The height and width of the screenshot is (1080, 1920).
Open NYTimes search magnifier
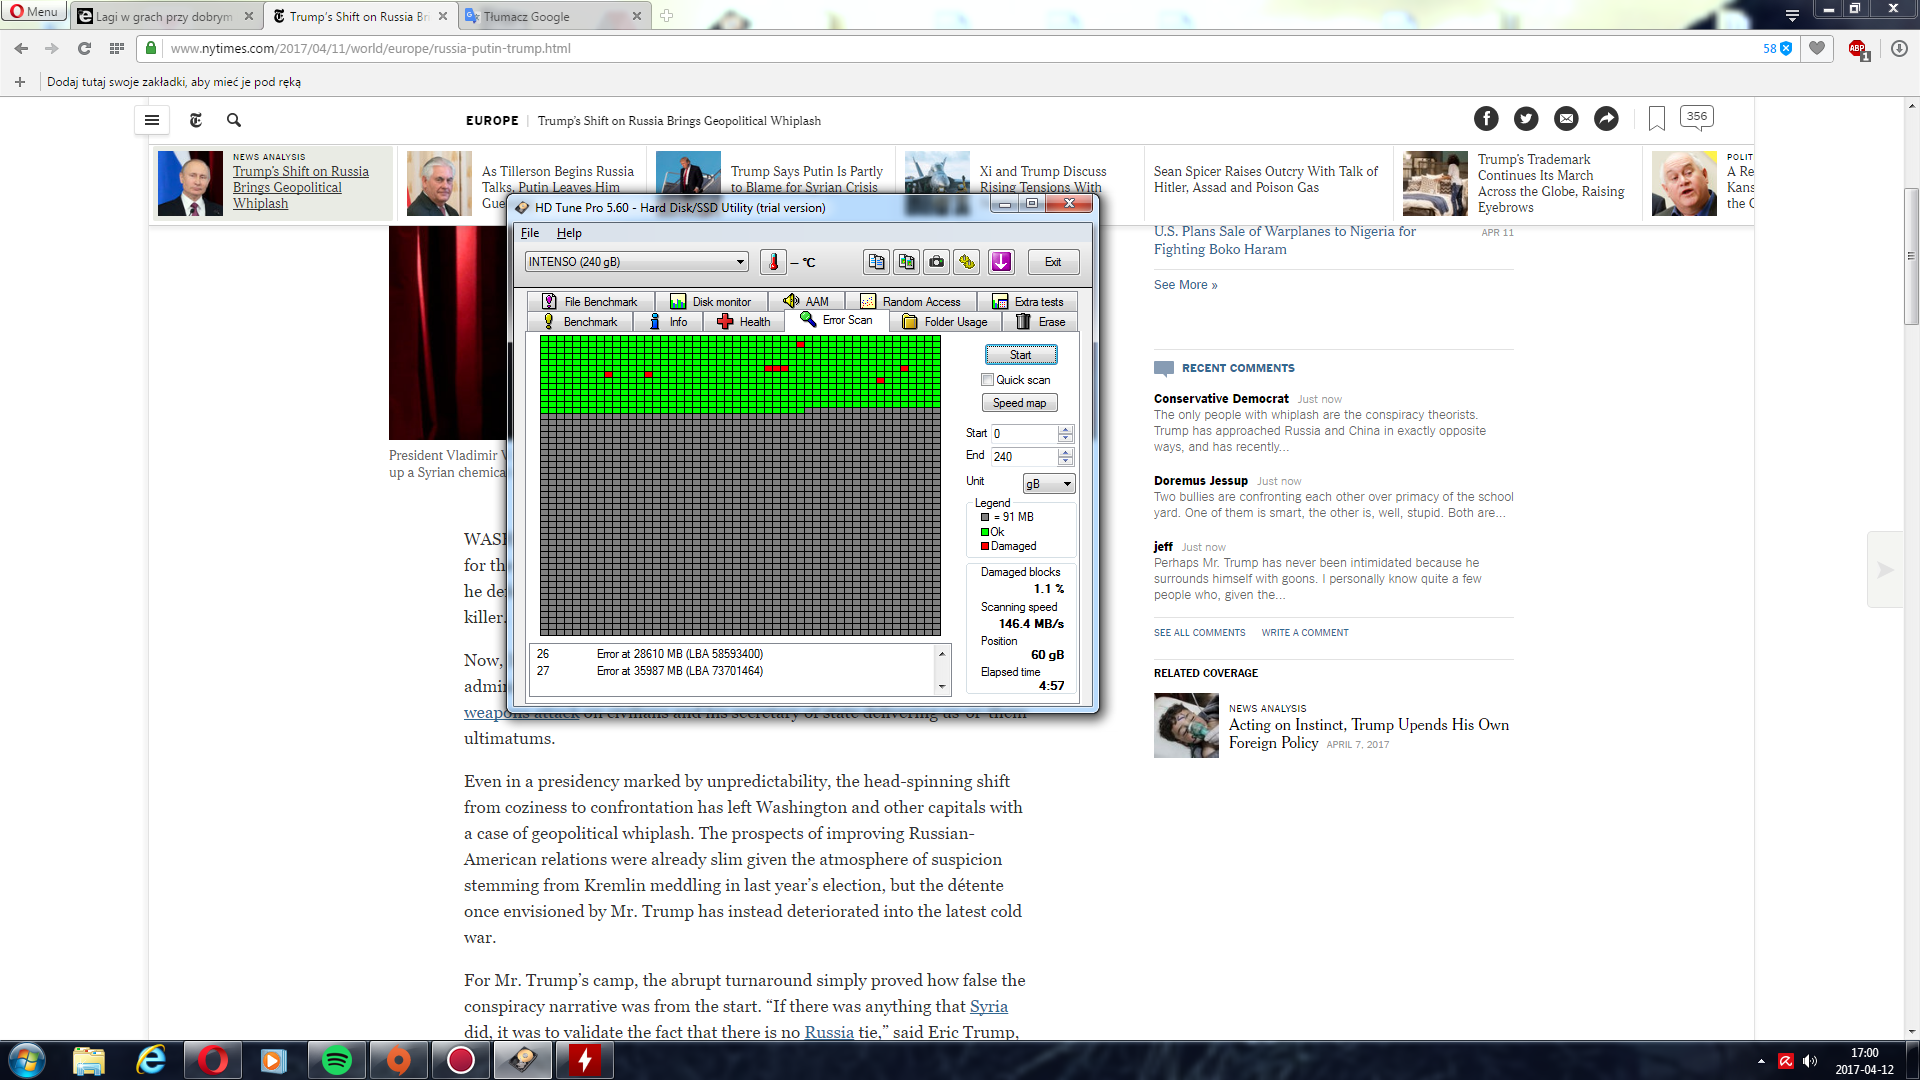pos(234,120)
